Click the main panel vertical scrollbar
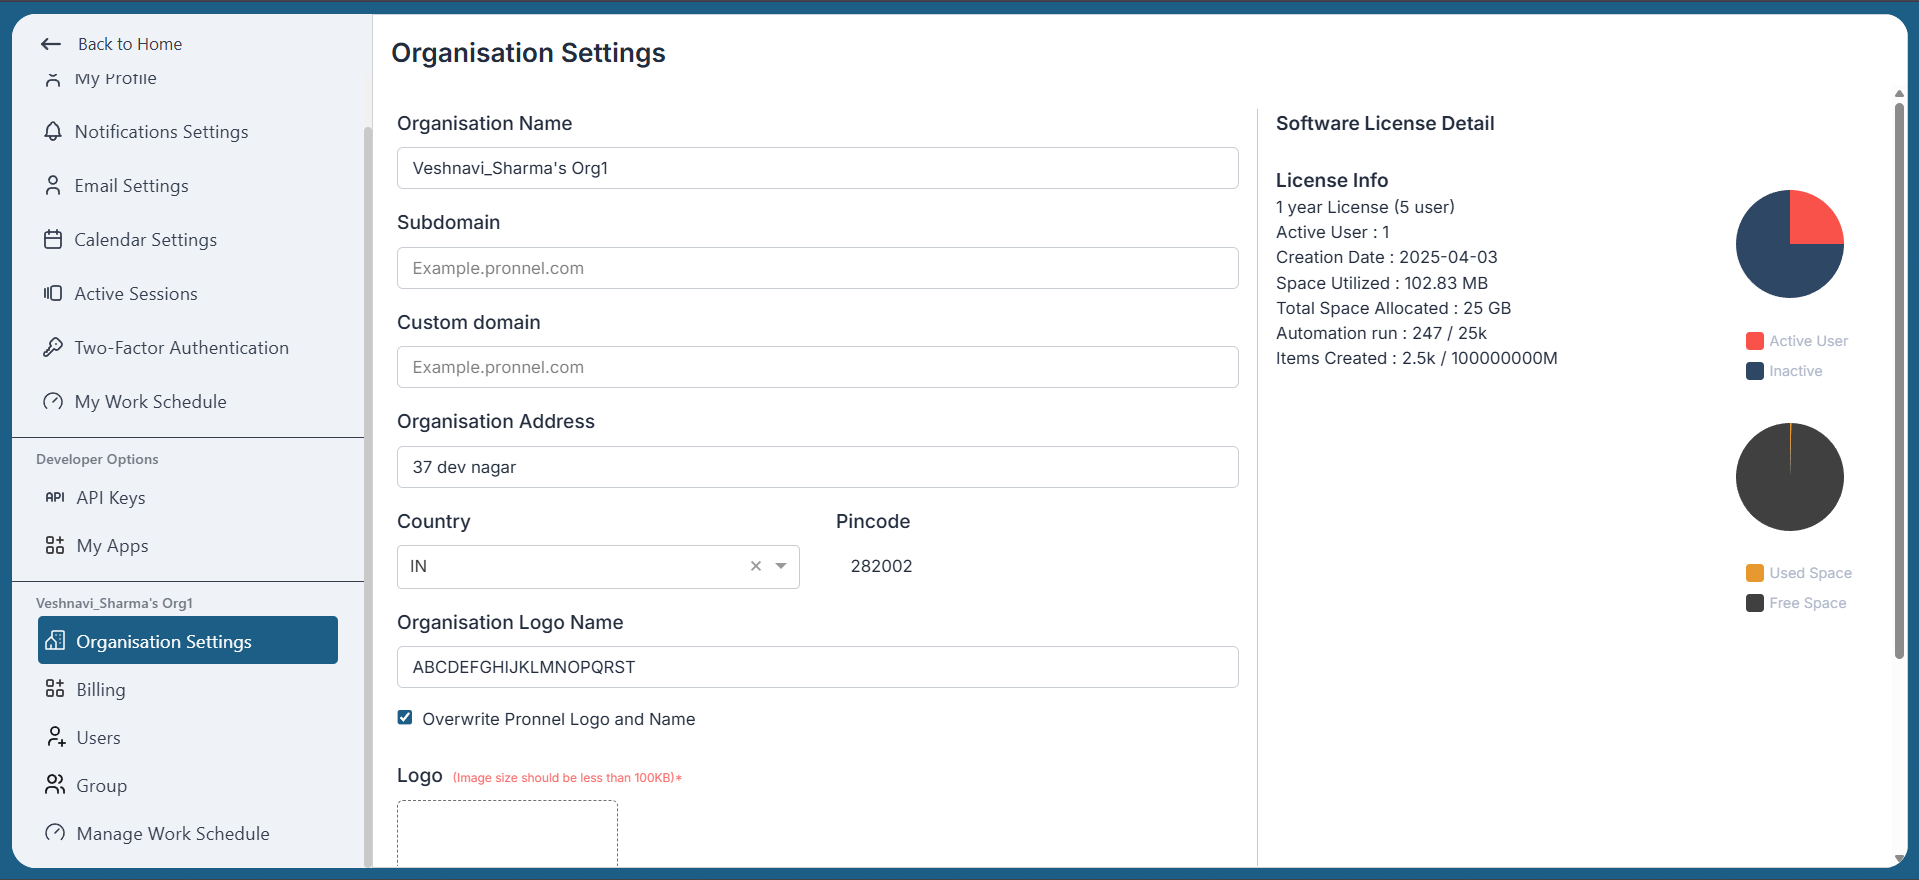 point(1899,380)
